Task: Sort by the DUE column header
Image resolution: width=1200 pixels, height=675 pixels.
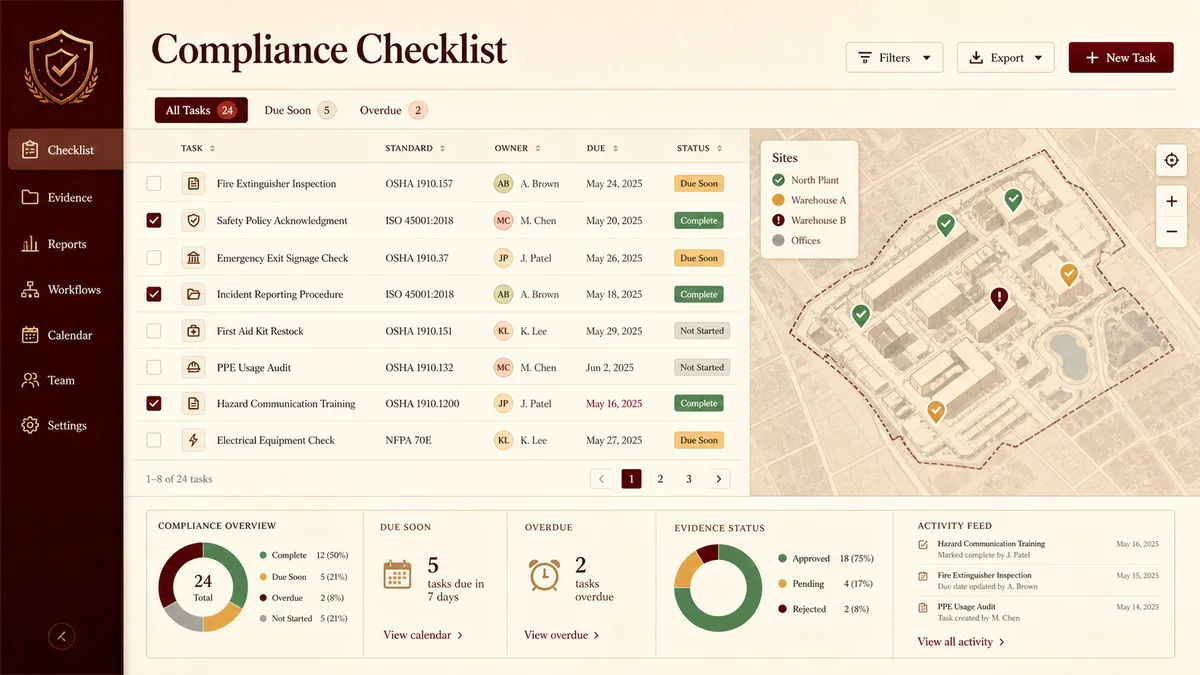Action: [602, 148]
